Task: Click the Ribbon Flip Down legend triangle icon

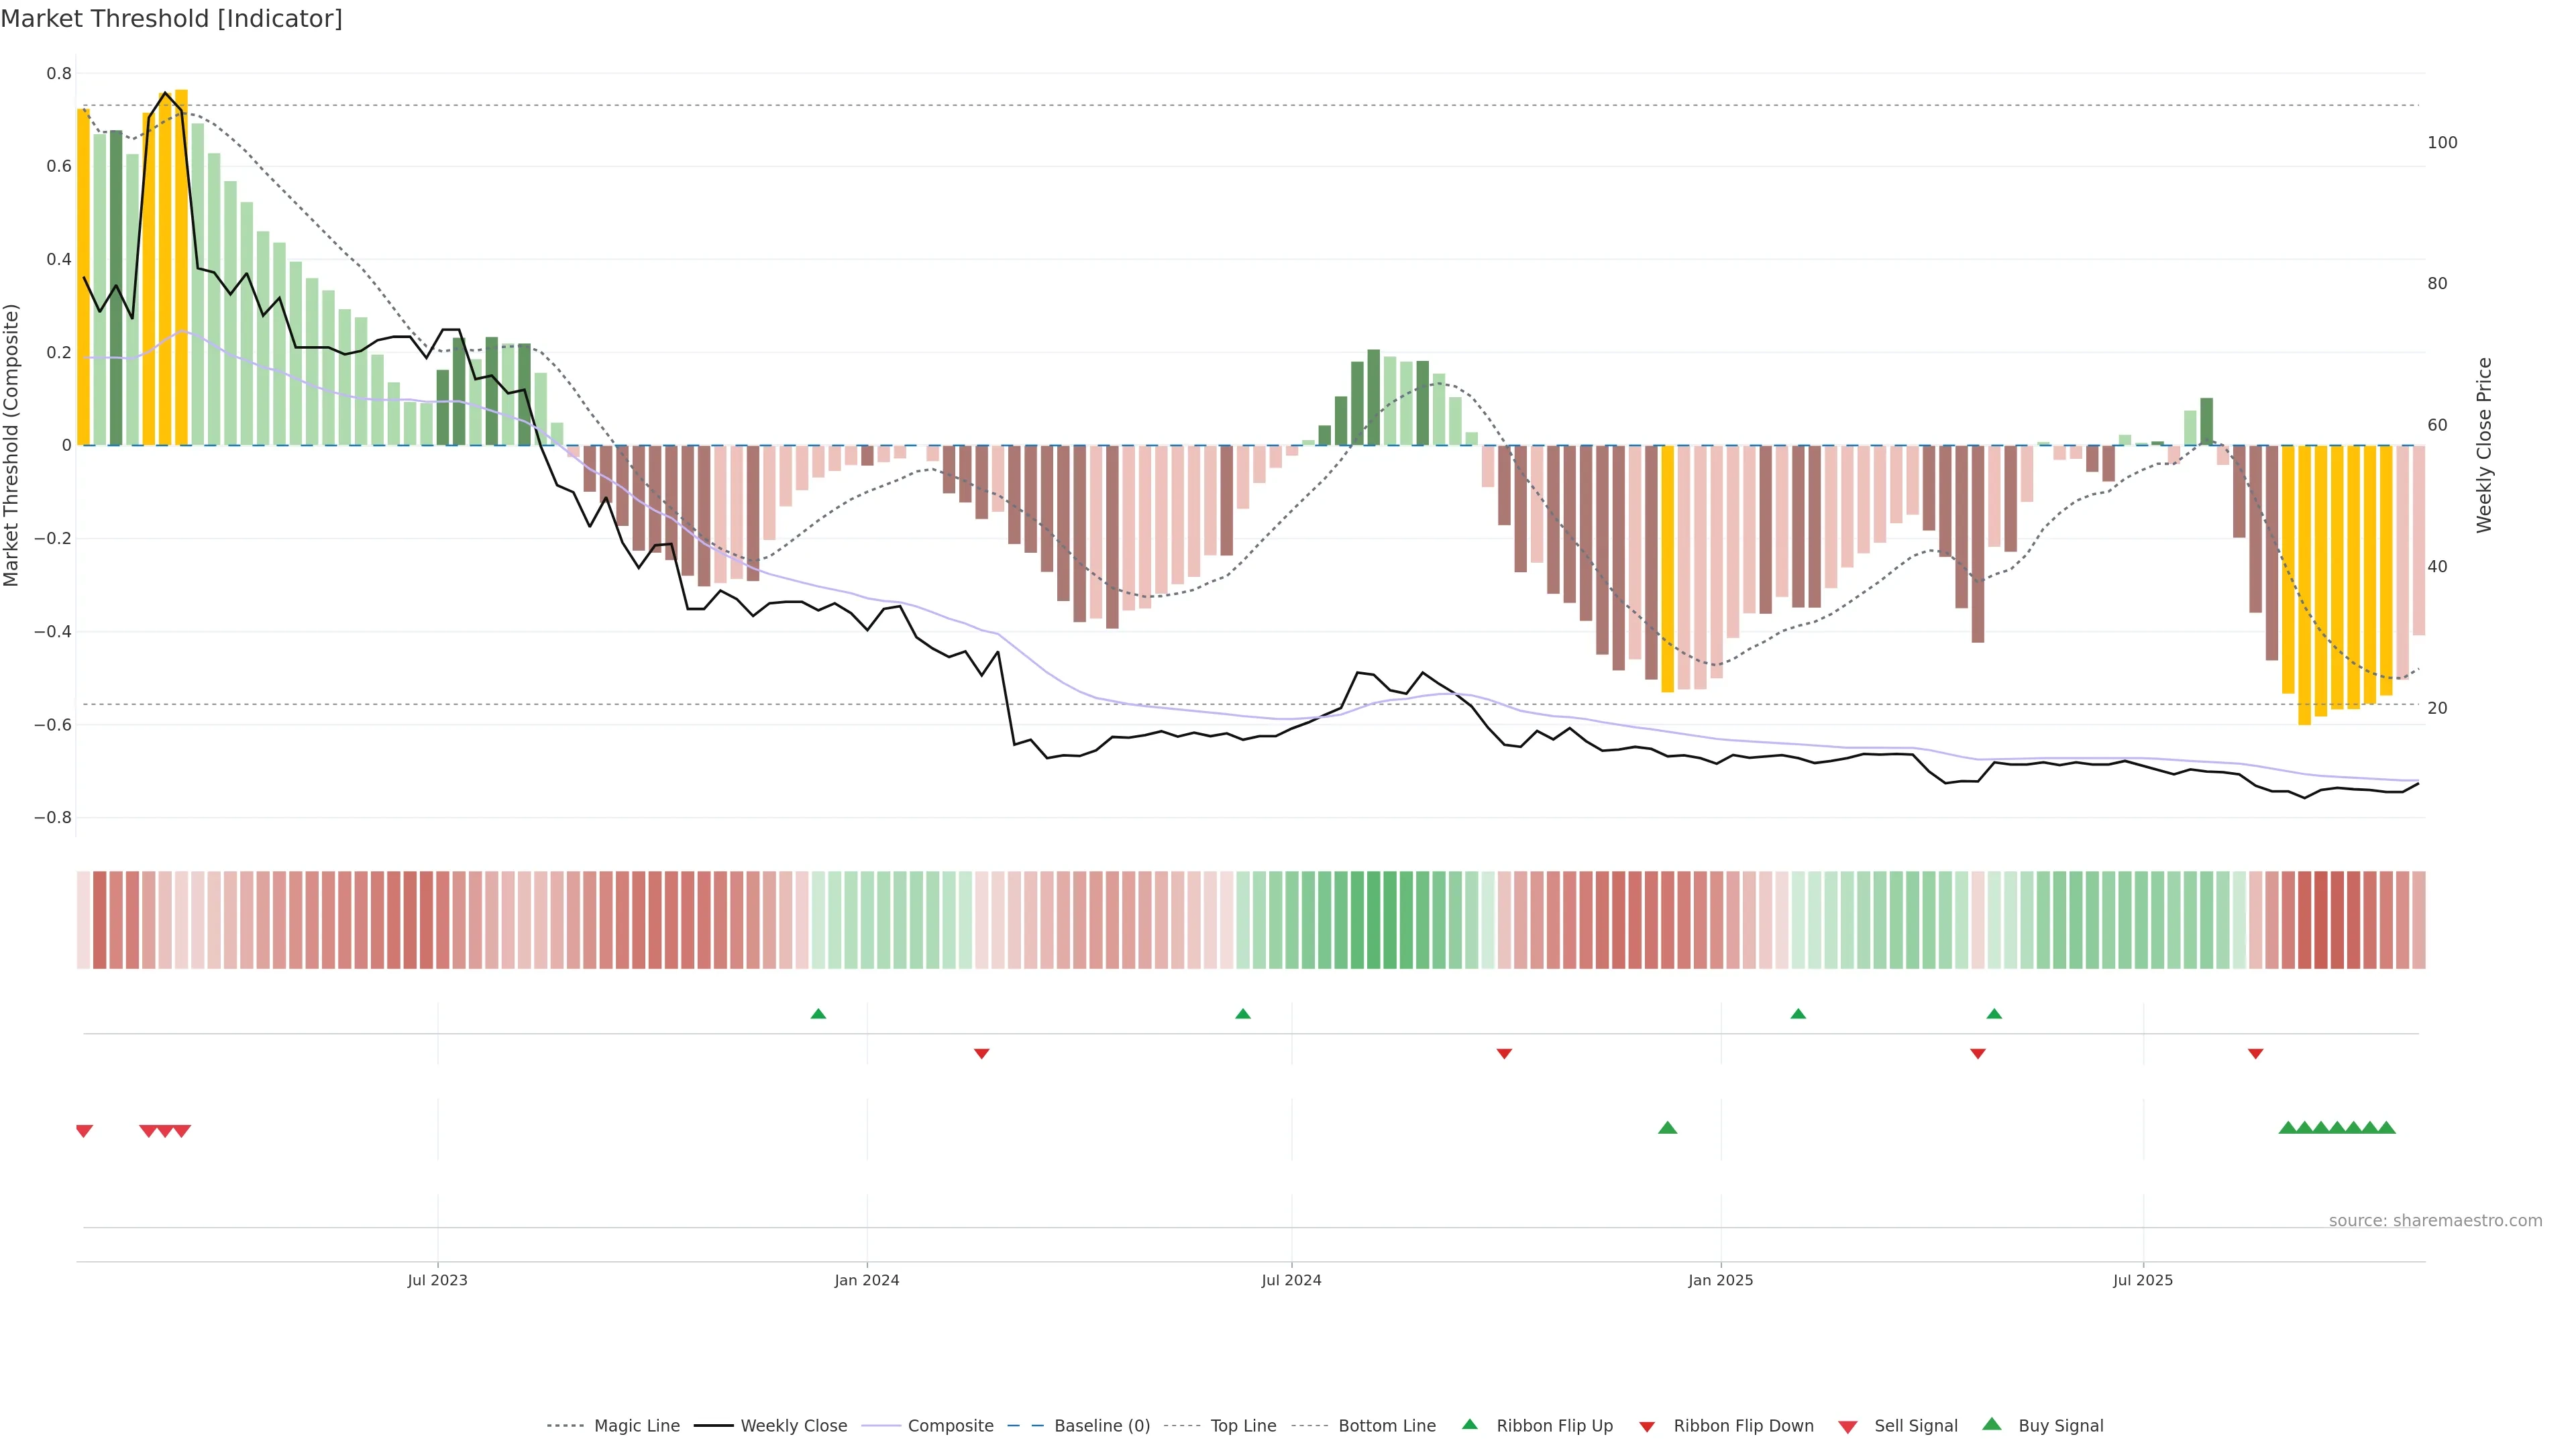Action: (1647, 1427)
